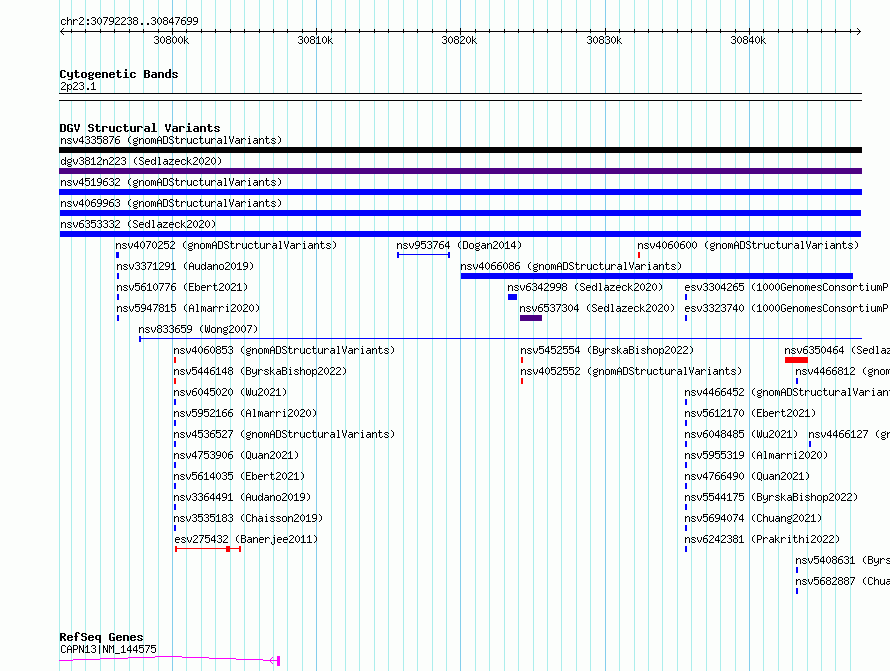
Task: Click the nsv6353332 (Sedlazeck2020) label
Action: [138, 224]
